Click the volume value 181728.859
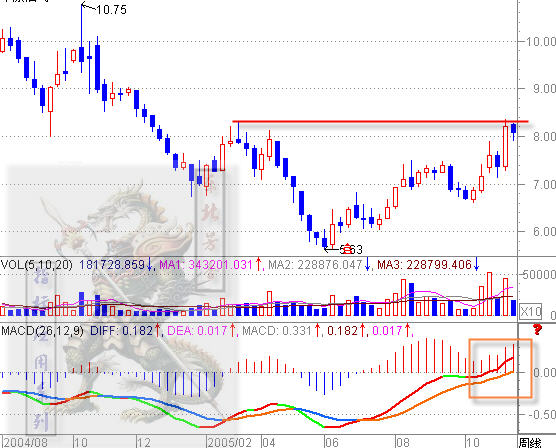 pyautogui.click(x=112, y=265)
